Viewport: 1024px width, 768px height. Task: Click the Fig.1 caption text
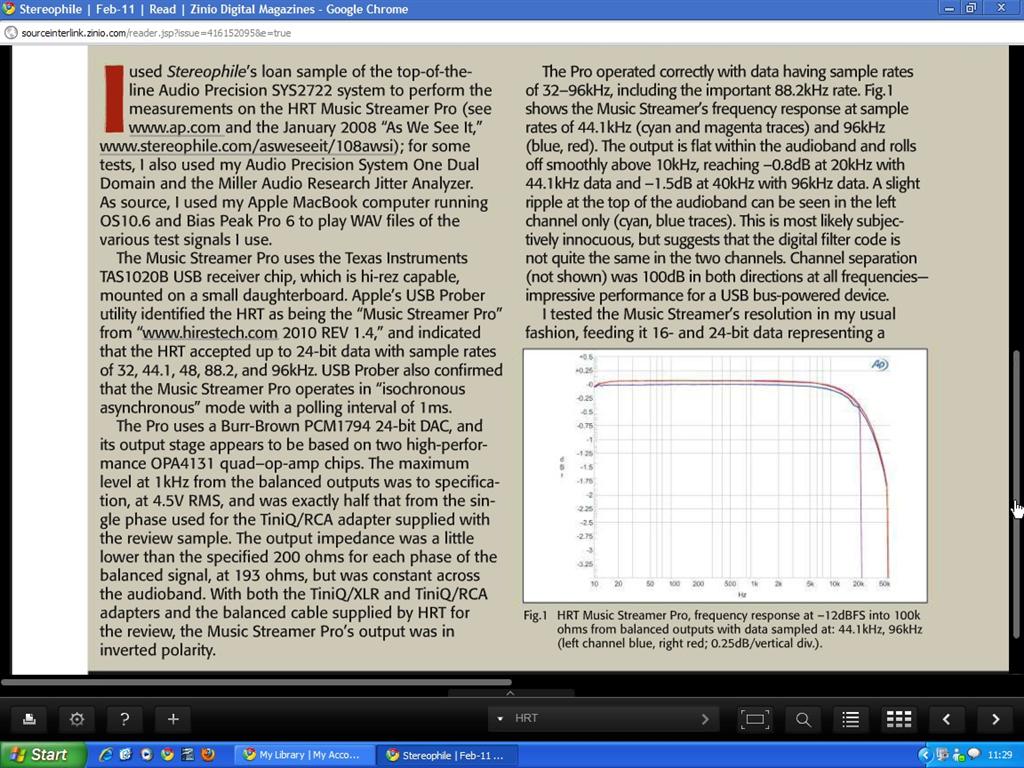(722, 630)
